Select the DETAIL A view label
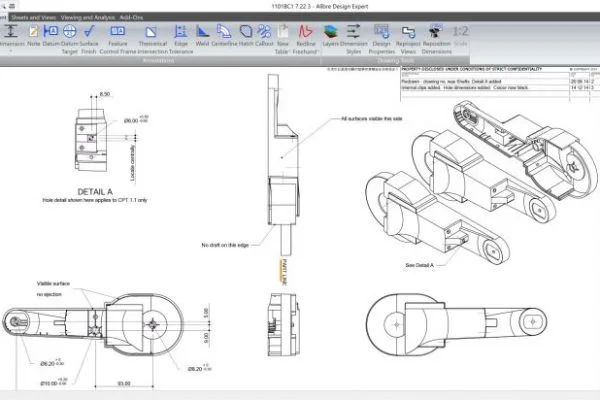 tap(95, 192)
